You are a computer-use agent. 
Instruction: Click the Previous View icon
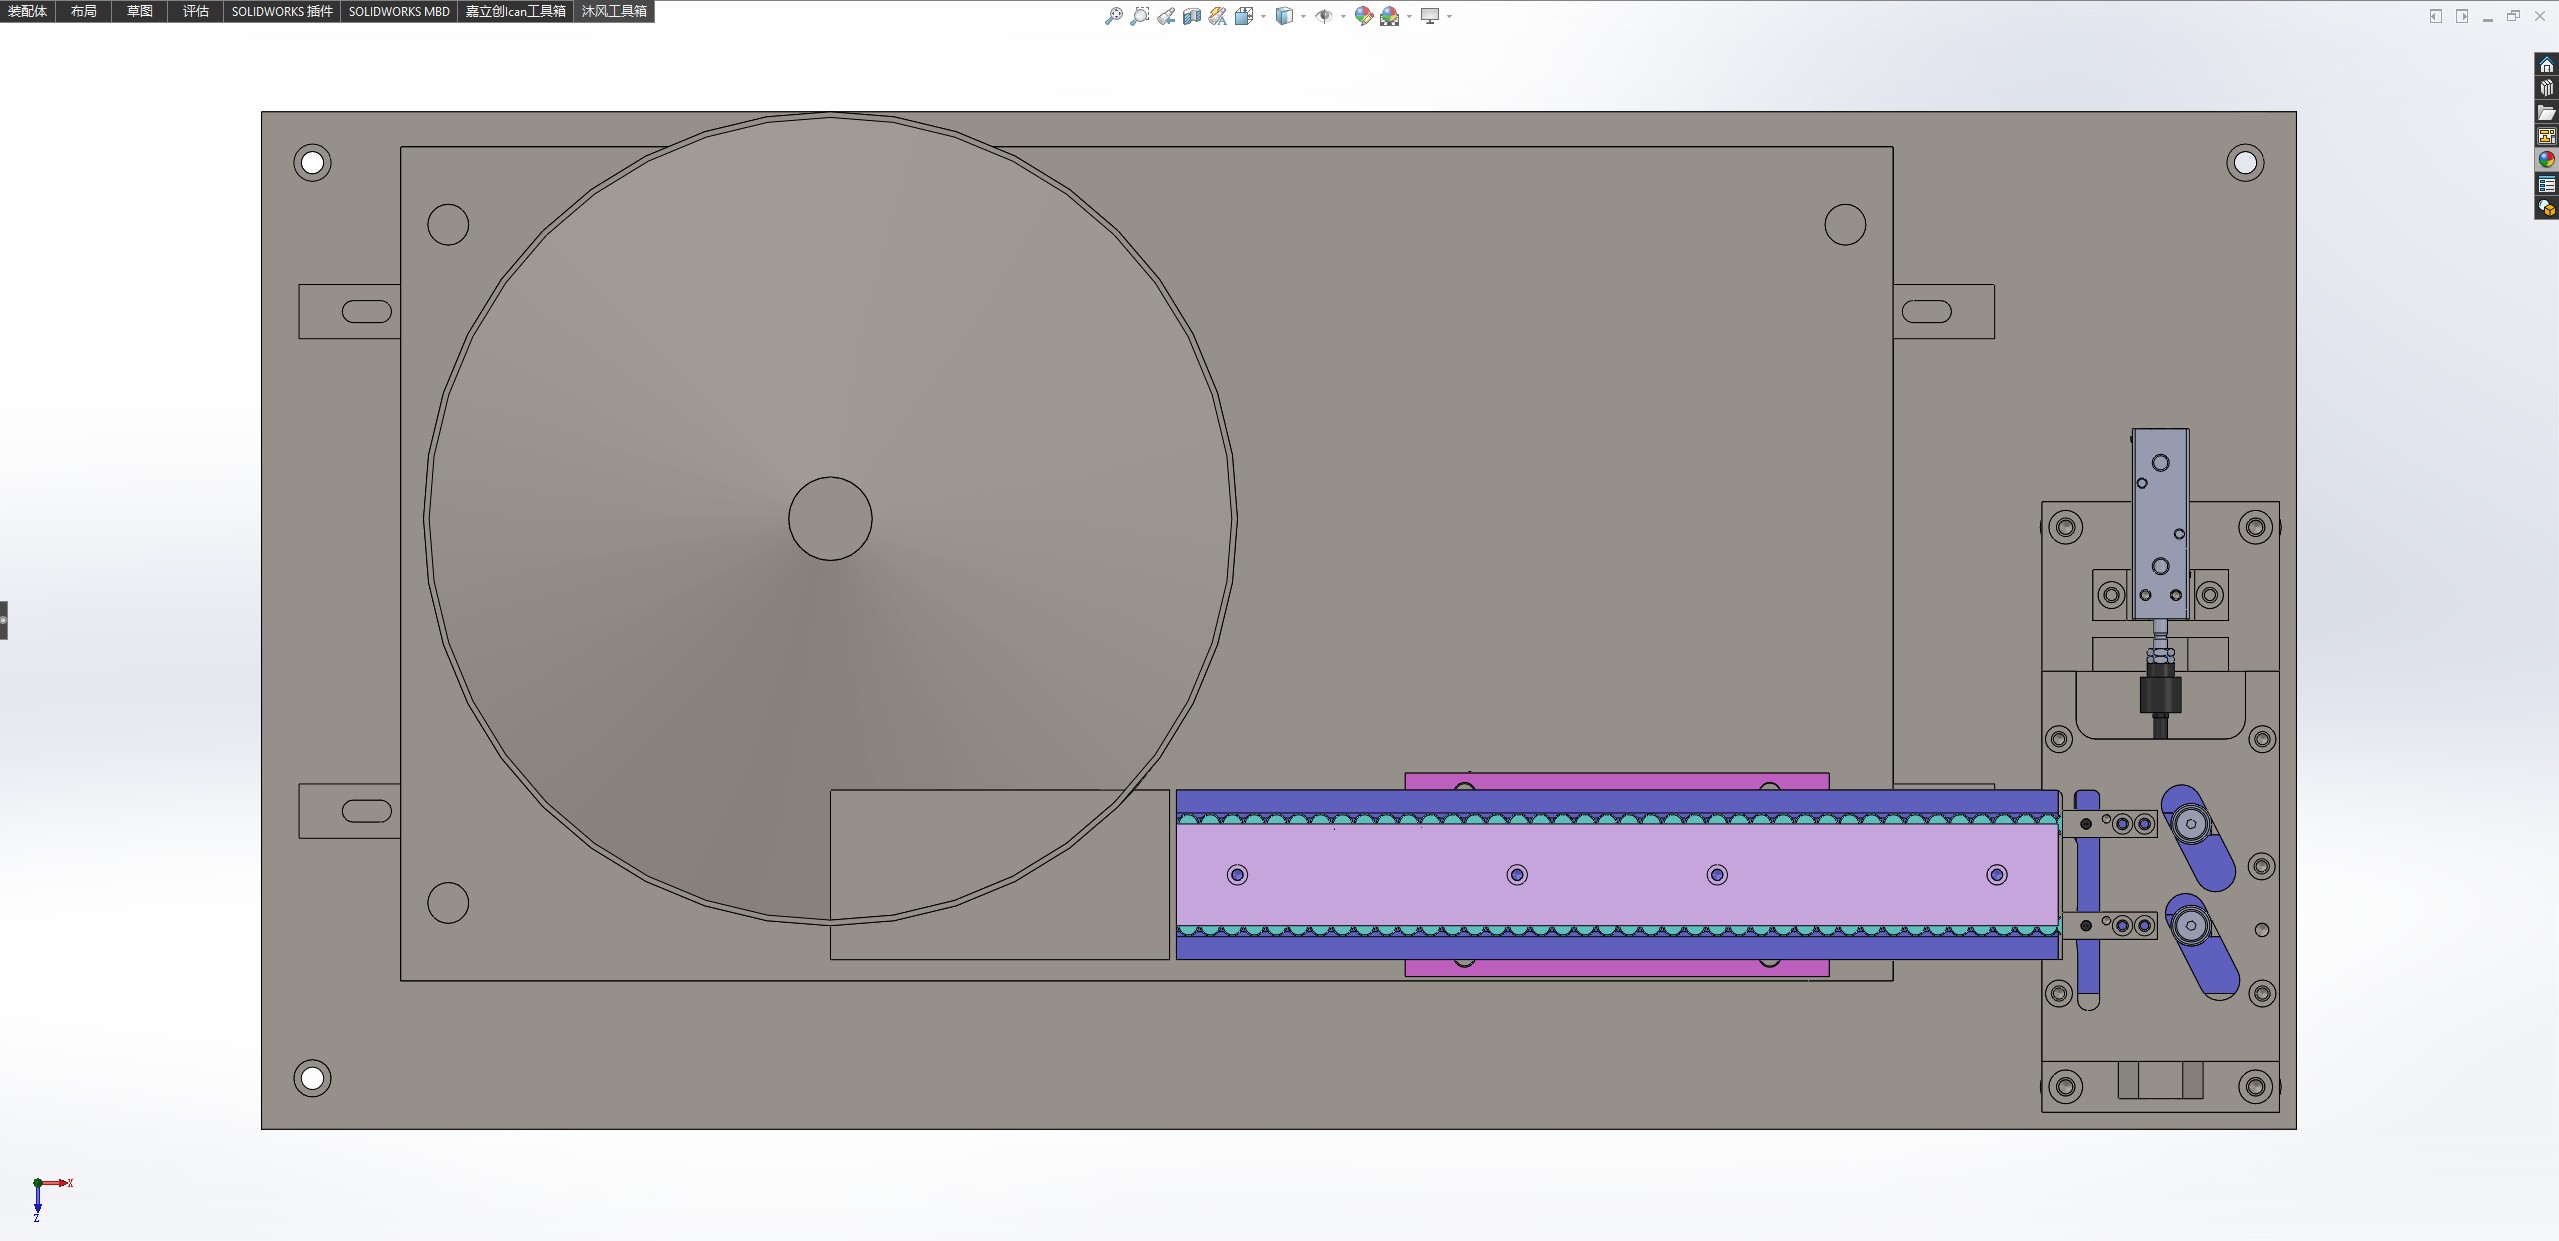(1166, 16)
